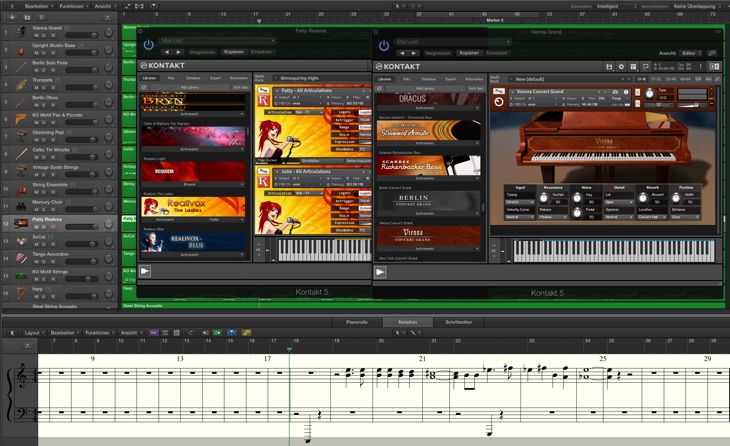Click the duplicate track icon beside plus
Viewport: 730px width, 446px height.
click(x=27, y=17)
